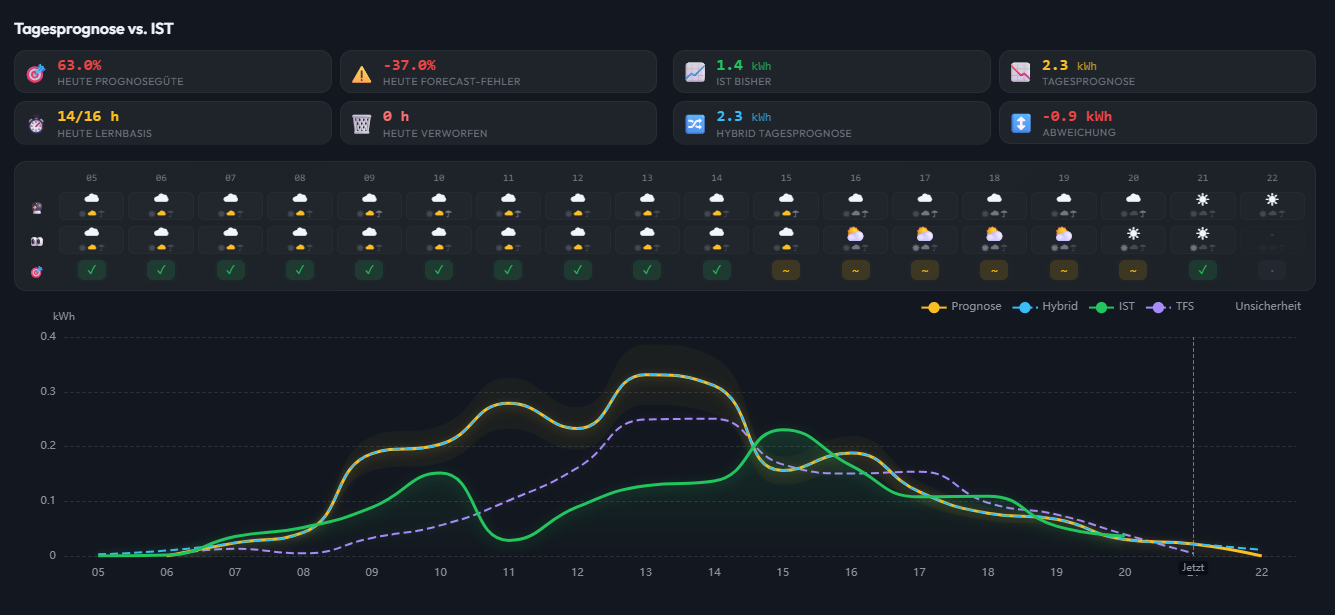Click the forecast sun icon at hour 21
1335x615 pixels.
click(1203, 200)
